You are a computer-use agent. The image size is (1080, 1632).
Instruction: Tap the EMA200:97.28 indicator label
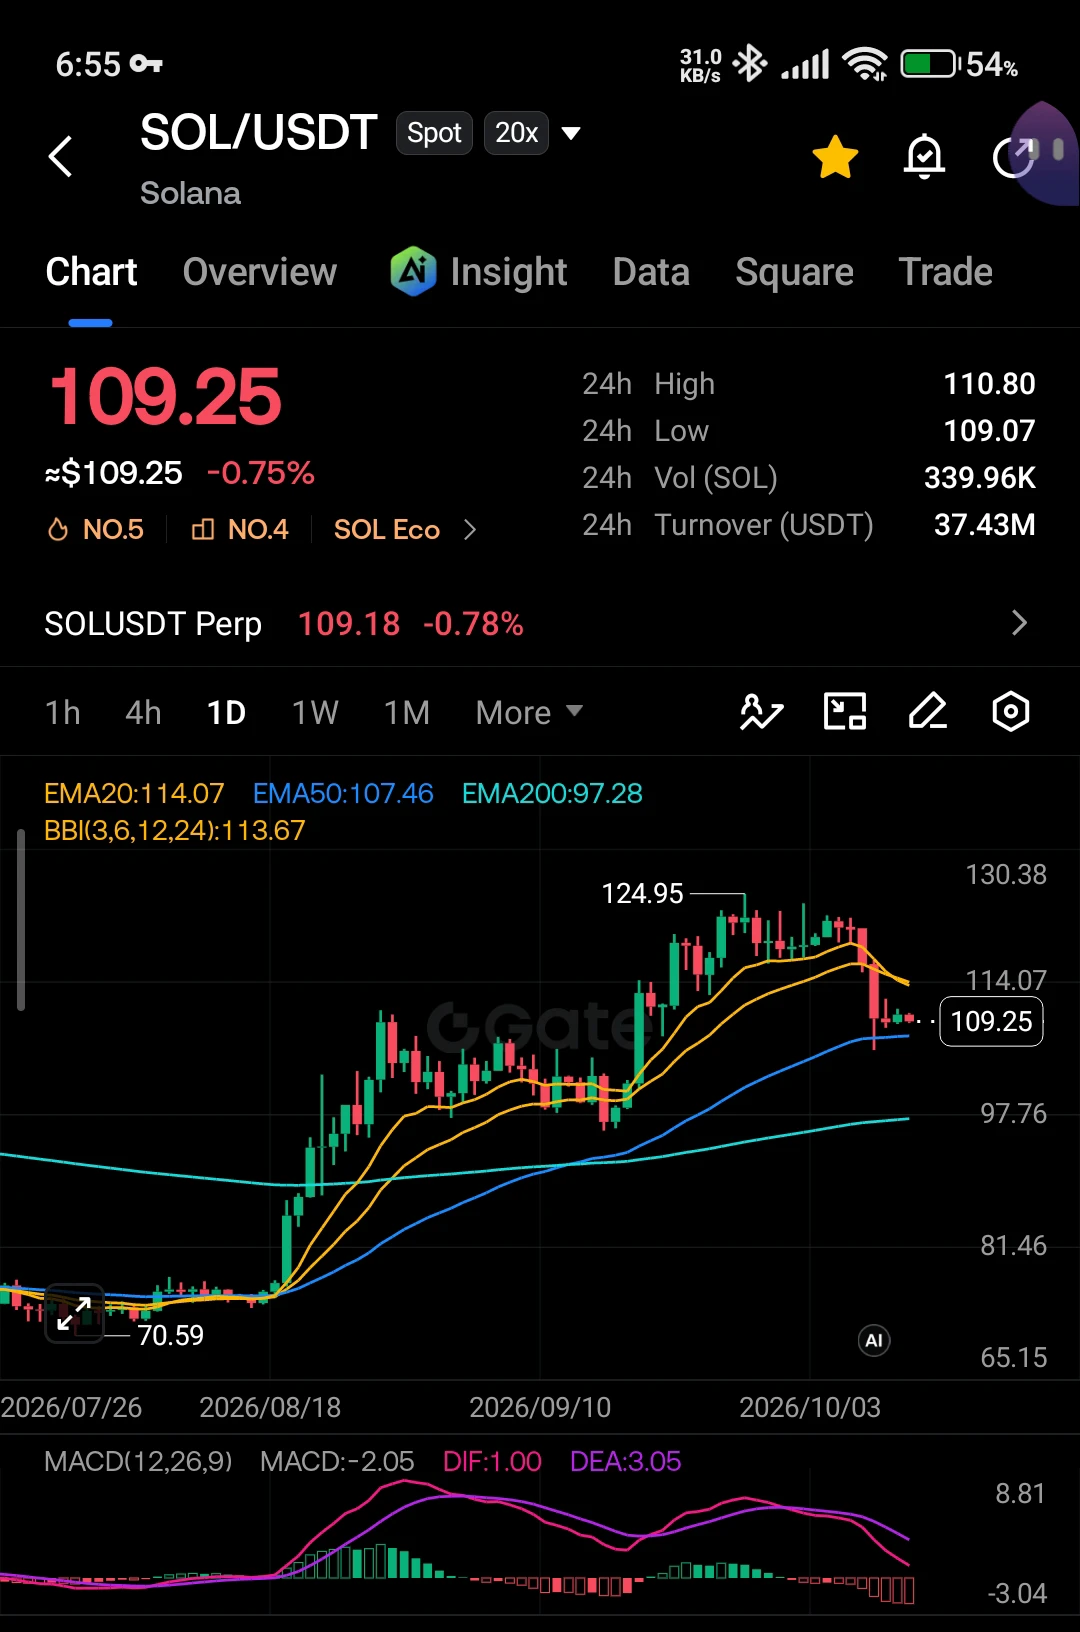pyautogui.click(x=552, y=794)
